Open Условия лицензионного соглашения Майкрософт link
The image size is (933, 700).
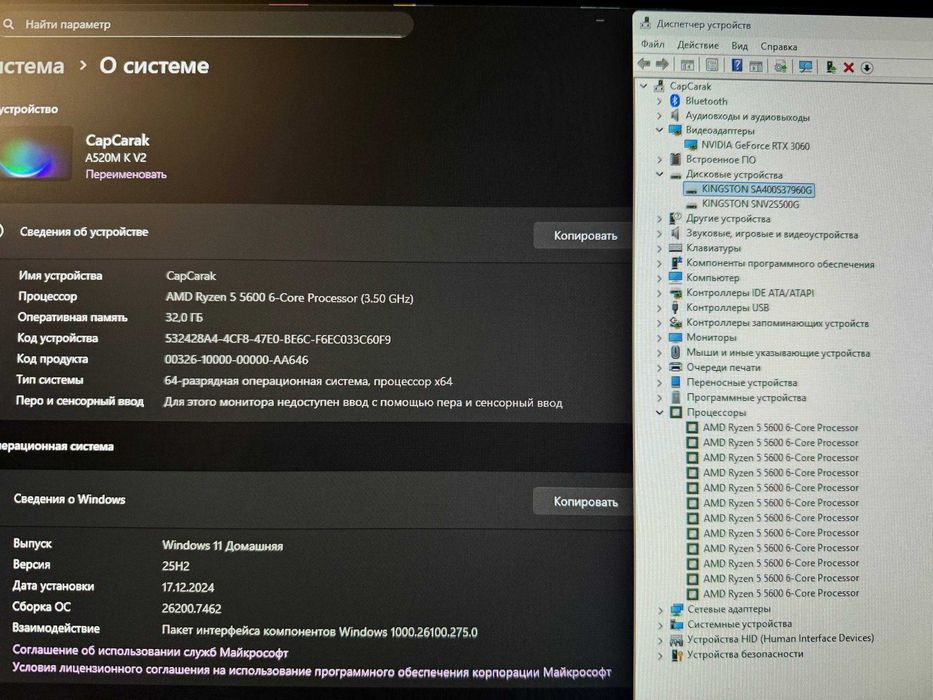311,670
